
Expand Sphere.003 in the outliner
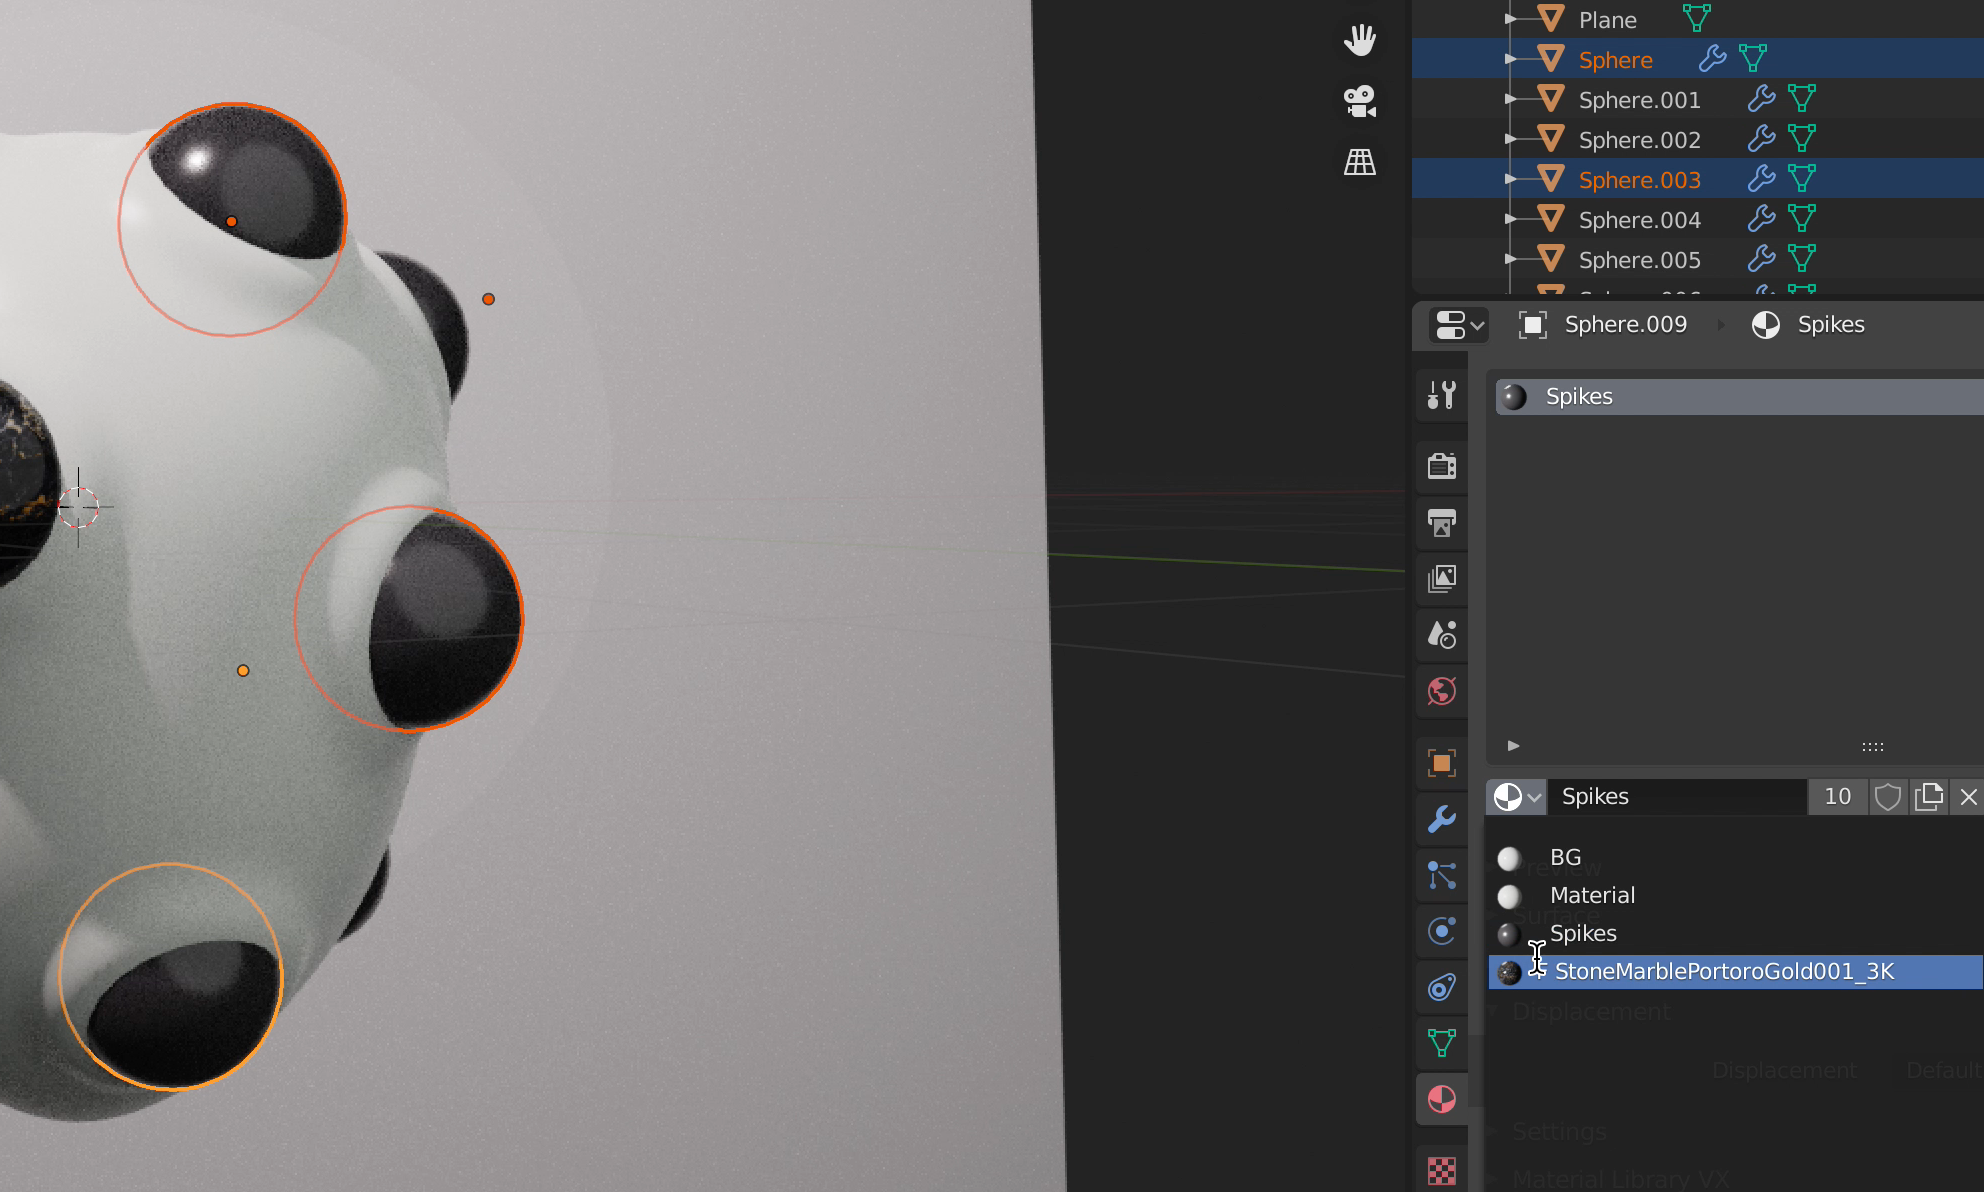tap(1511, 179)
